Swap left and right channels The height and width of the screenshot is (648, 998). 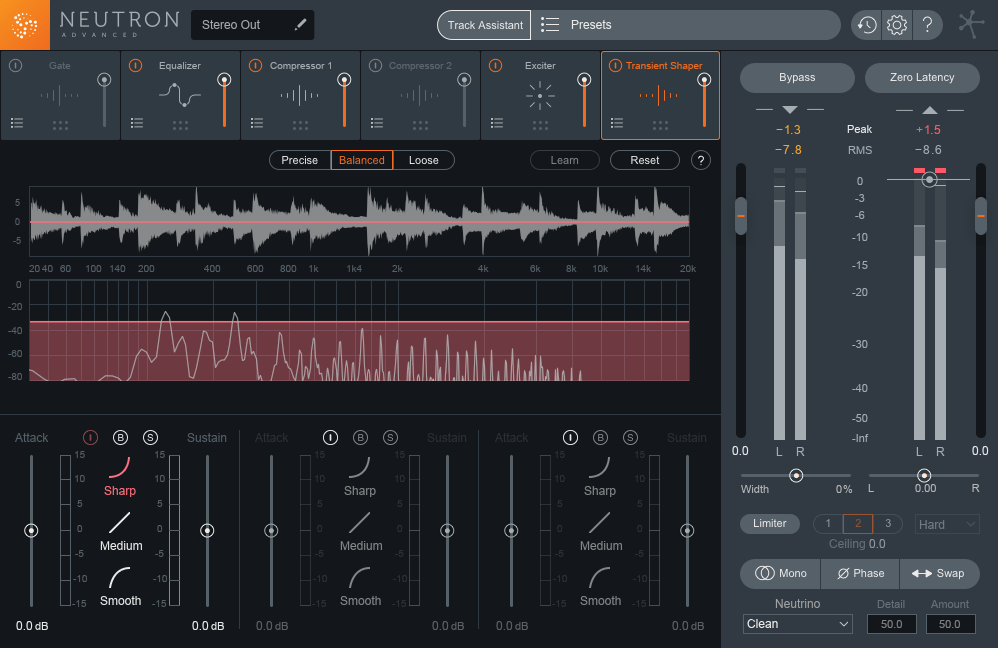[x=939, y=574]
